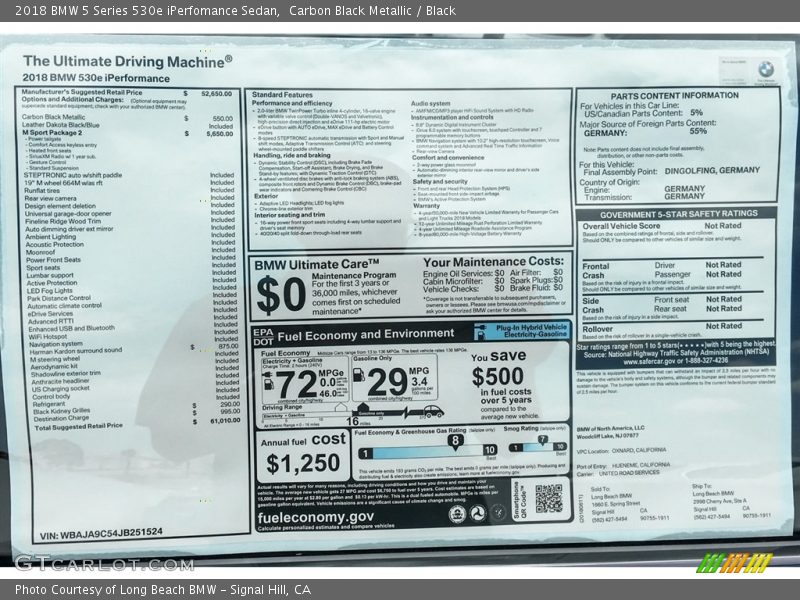This screenshot has height=600, width=800.
Task: Click the car icon on the driving range bar
Action: 433,410
